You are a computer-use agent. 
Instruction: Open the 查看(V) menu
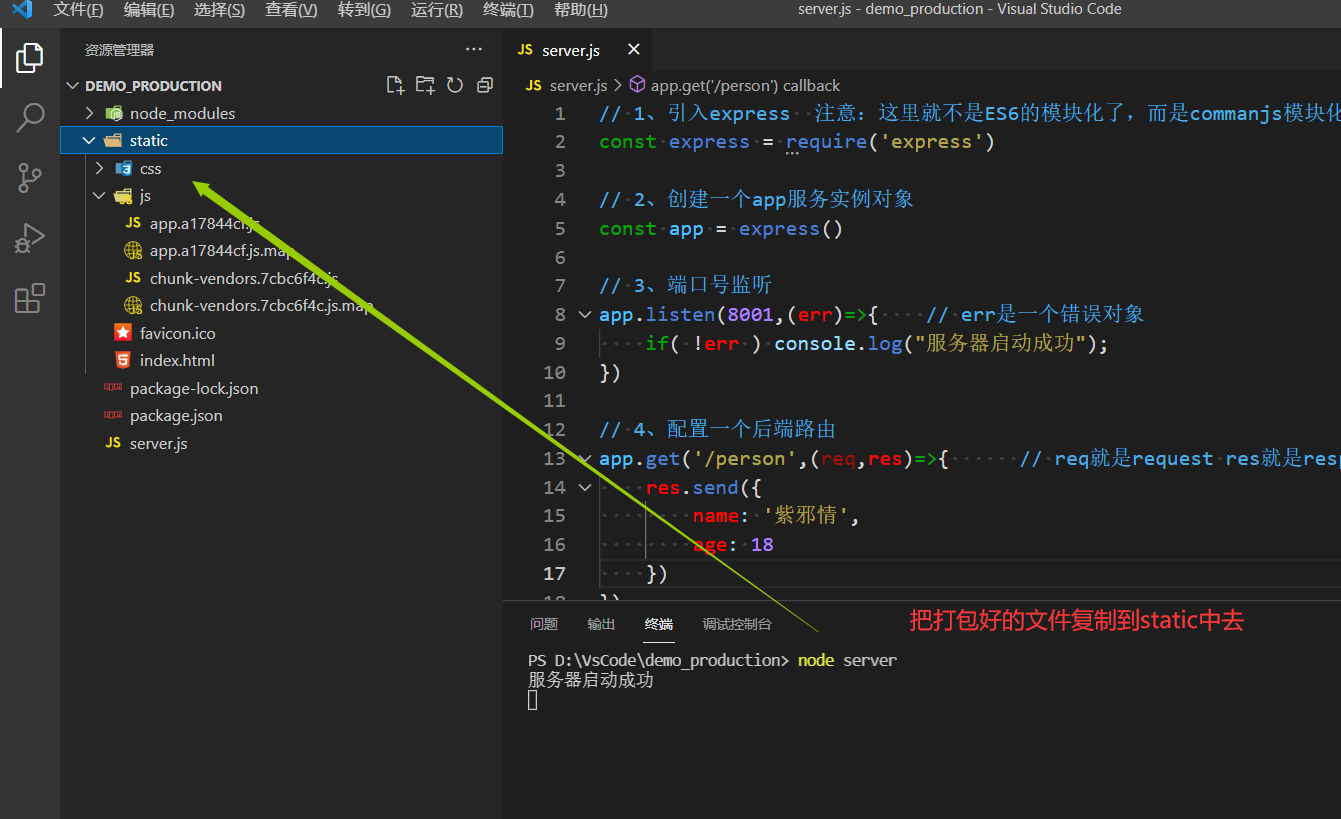pyautogui.click(x=291, y=10)
